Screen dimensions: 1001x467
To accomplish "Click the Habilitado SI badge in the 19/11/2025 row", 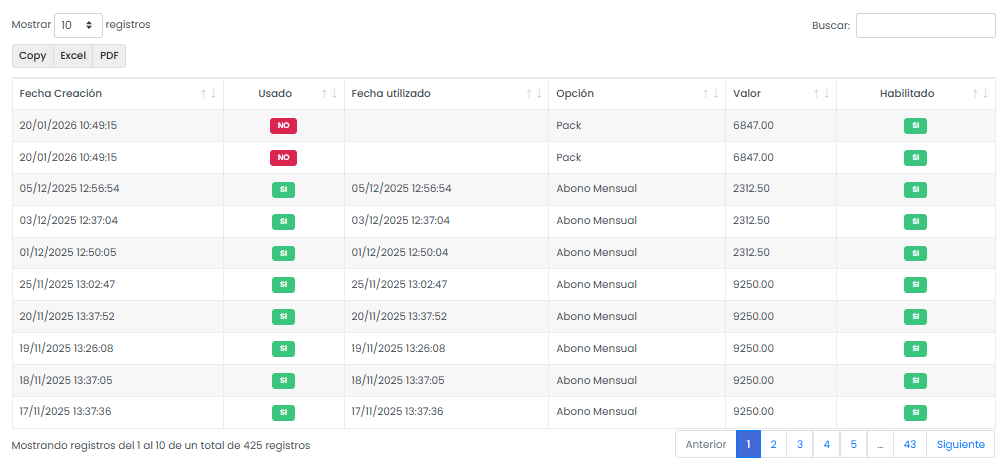I will pyautogui.click(x=915, y=349).
